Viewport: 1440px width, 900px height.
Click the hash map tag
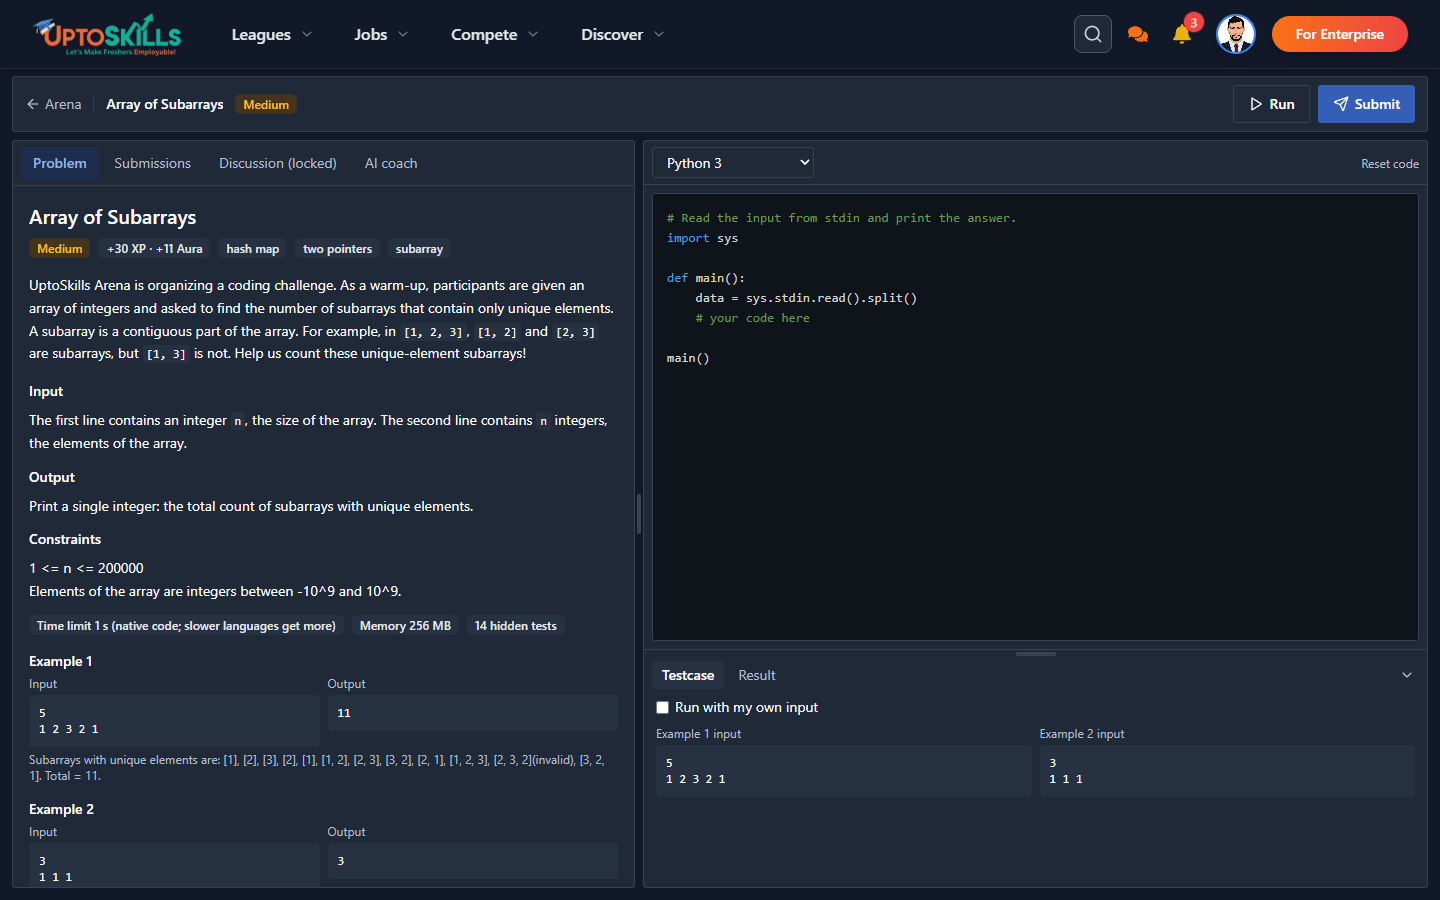253,249
